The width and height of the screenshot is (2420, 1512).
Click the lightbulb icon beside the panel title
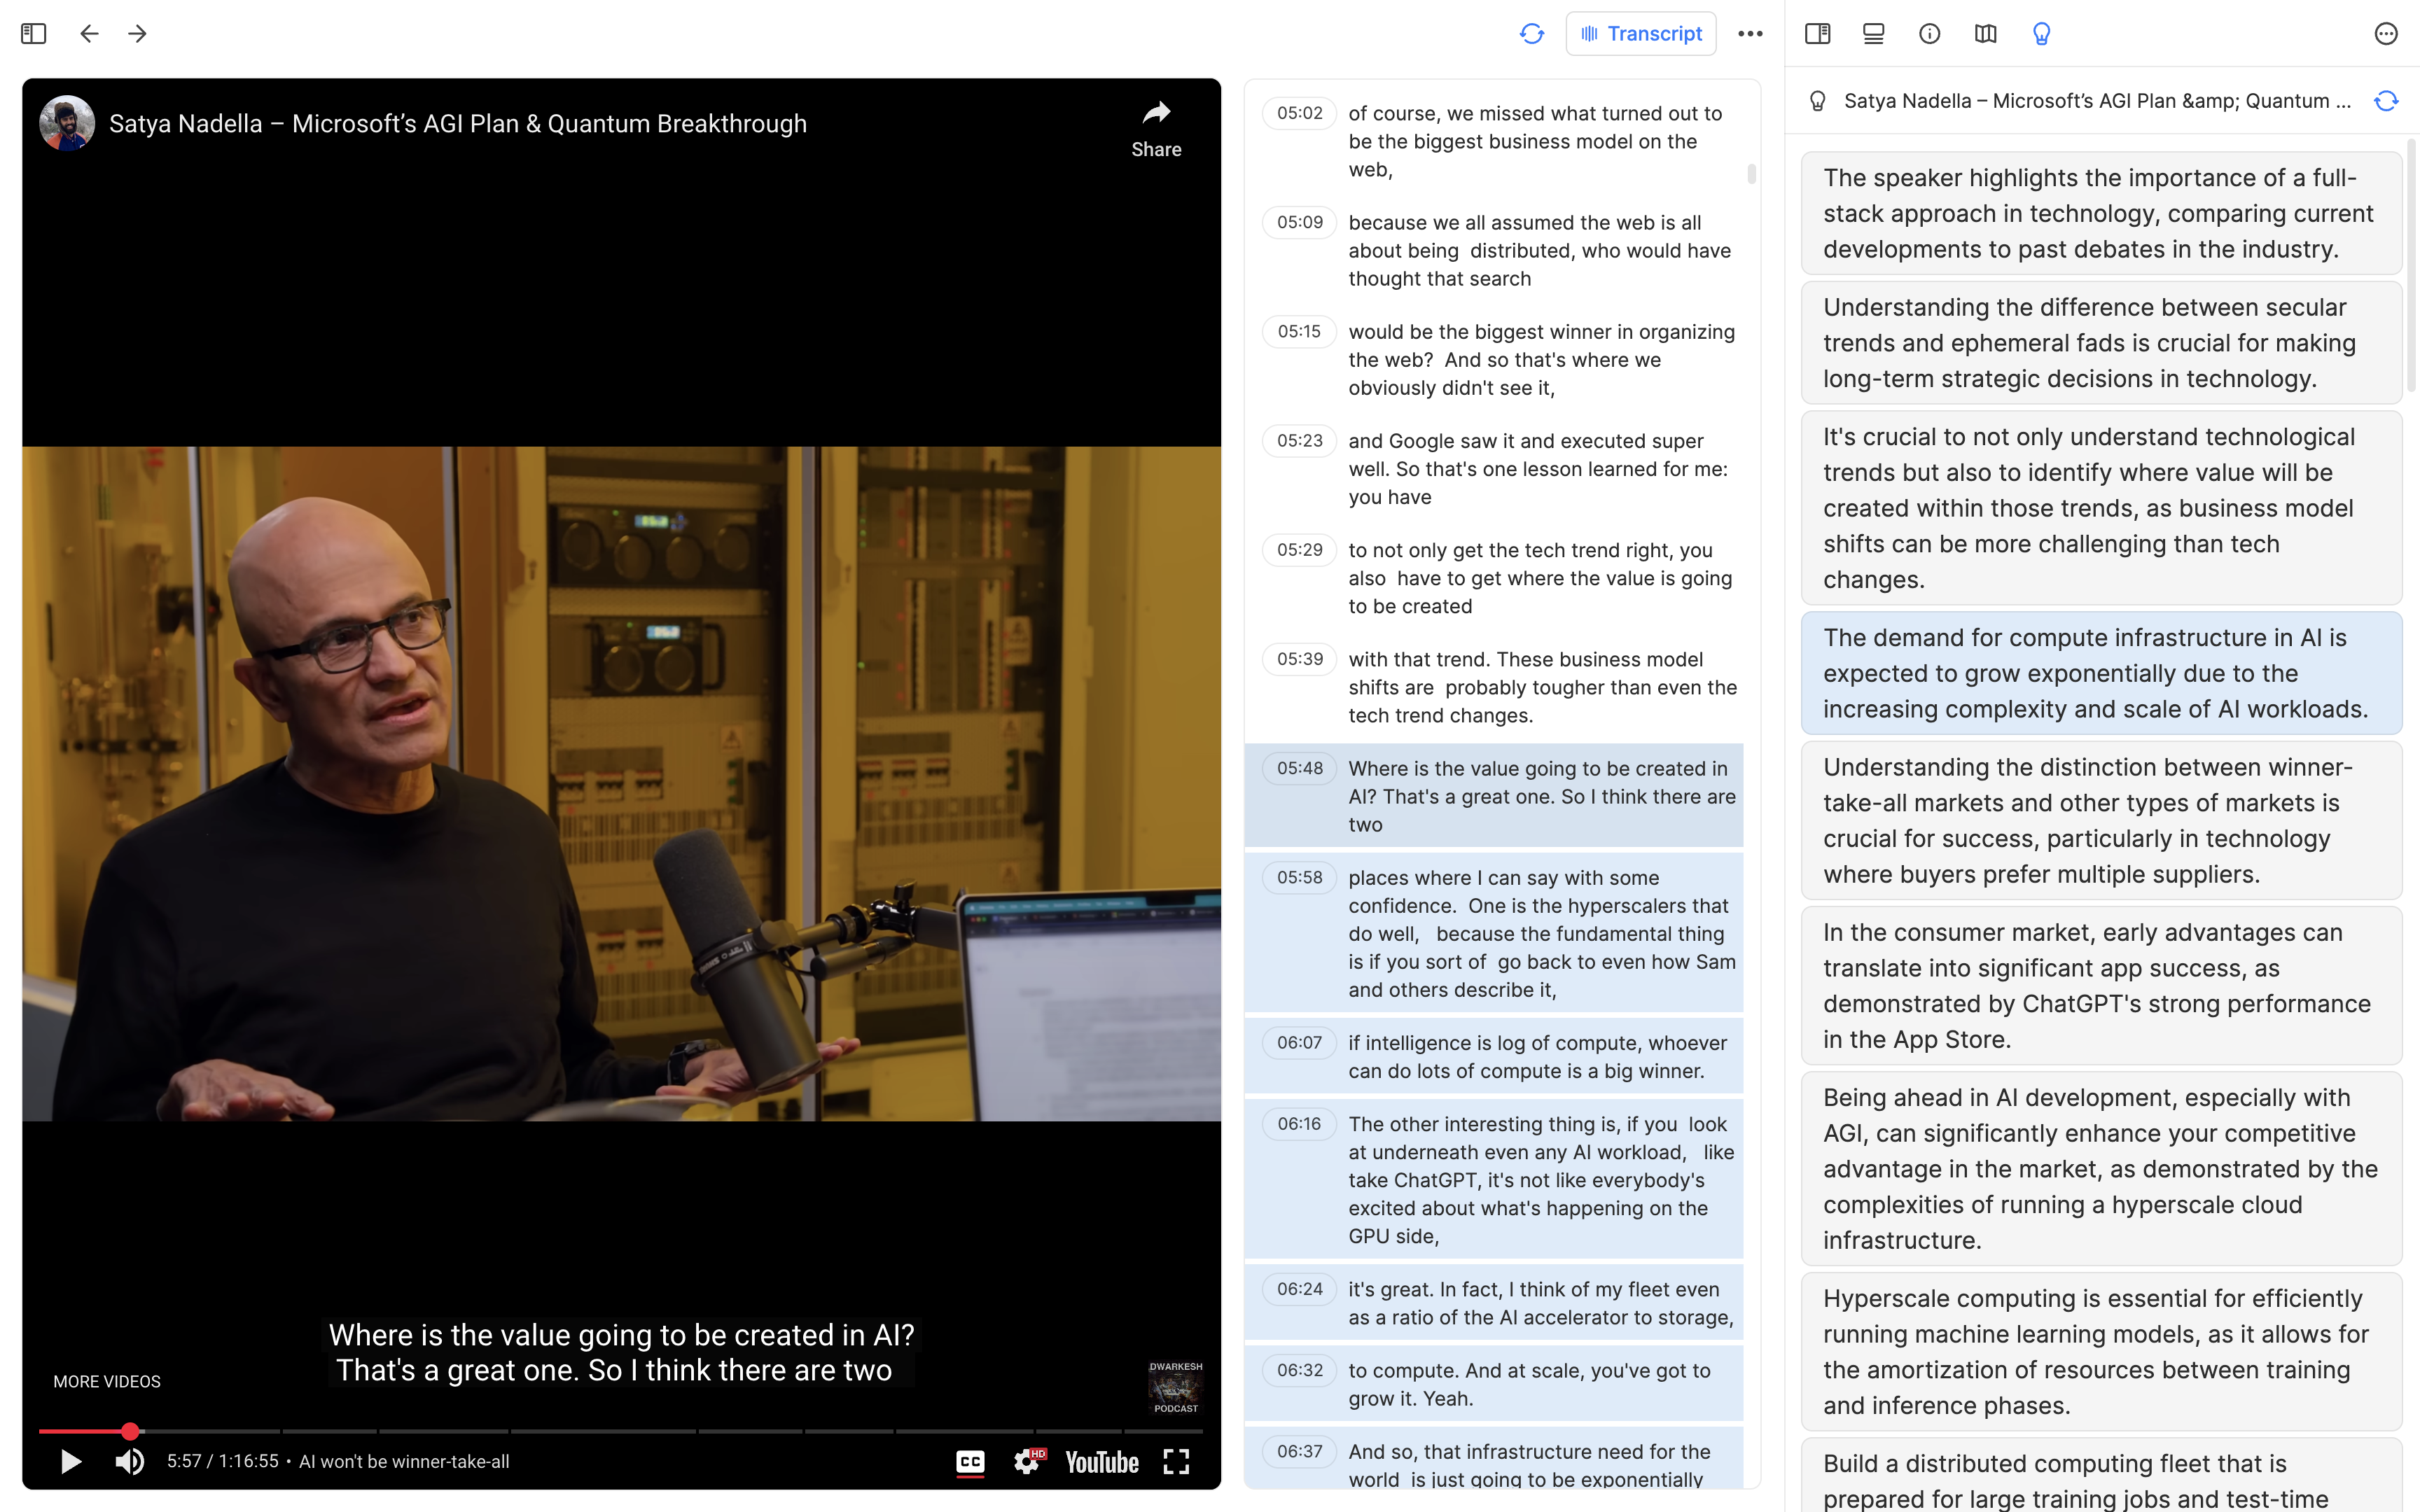click(x=1818, y=101)
